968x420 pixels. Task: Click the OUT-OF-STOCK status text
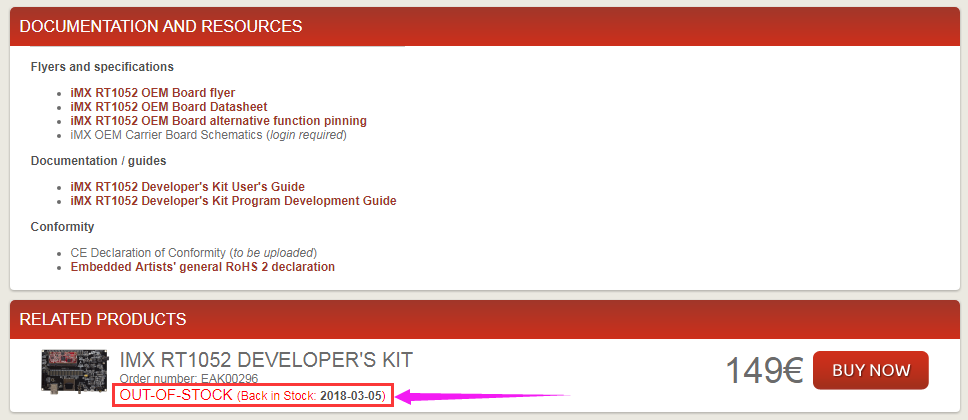177,395
